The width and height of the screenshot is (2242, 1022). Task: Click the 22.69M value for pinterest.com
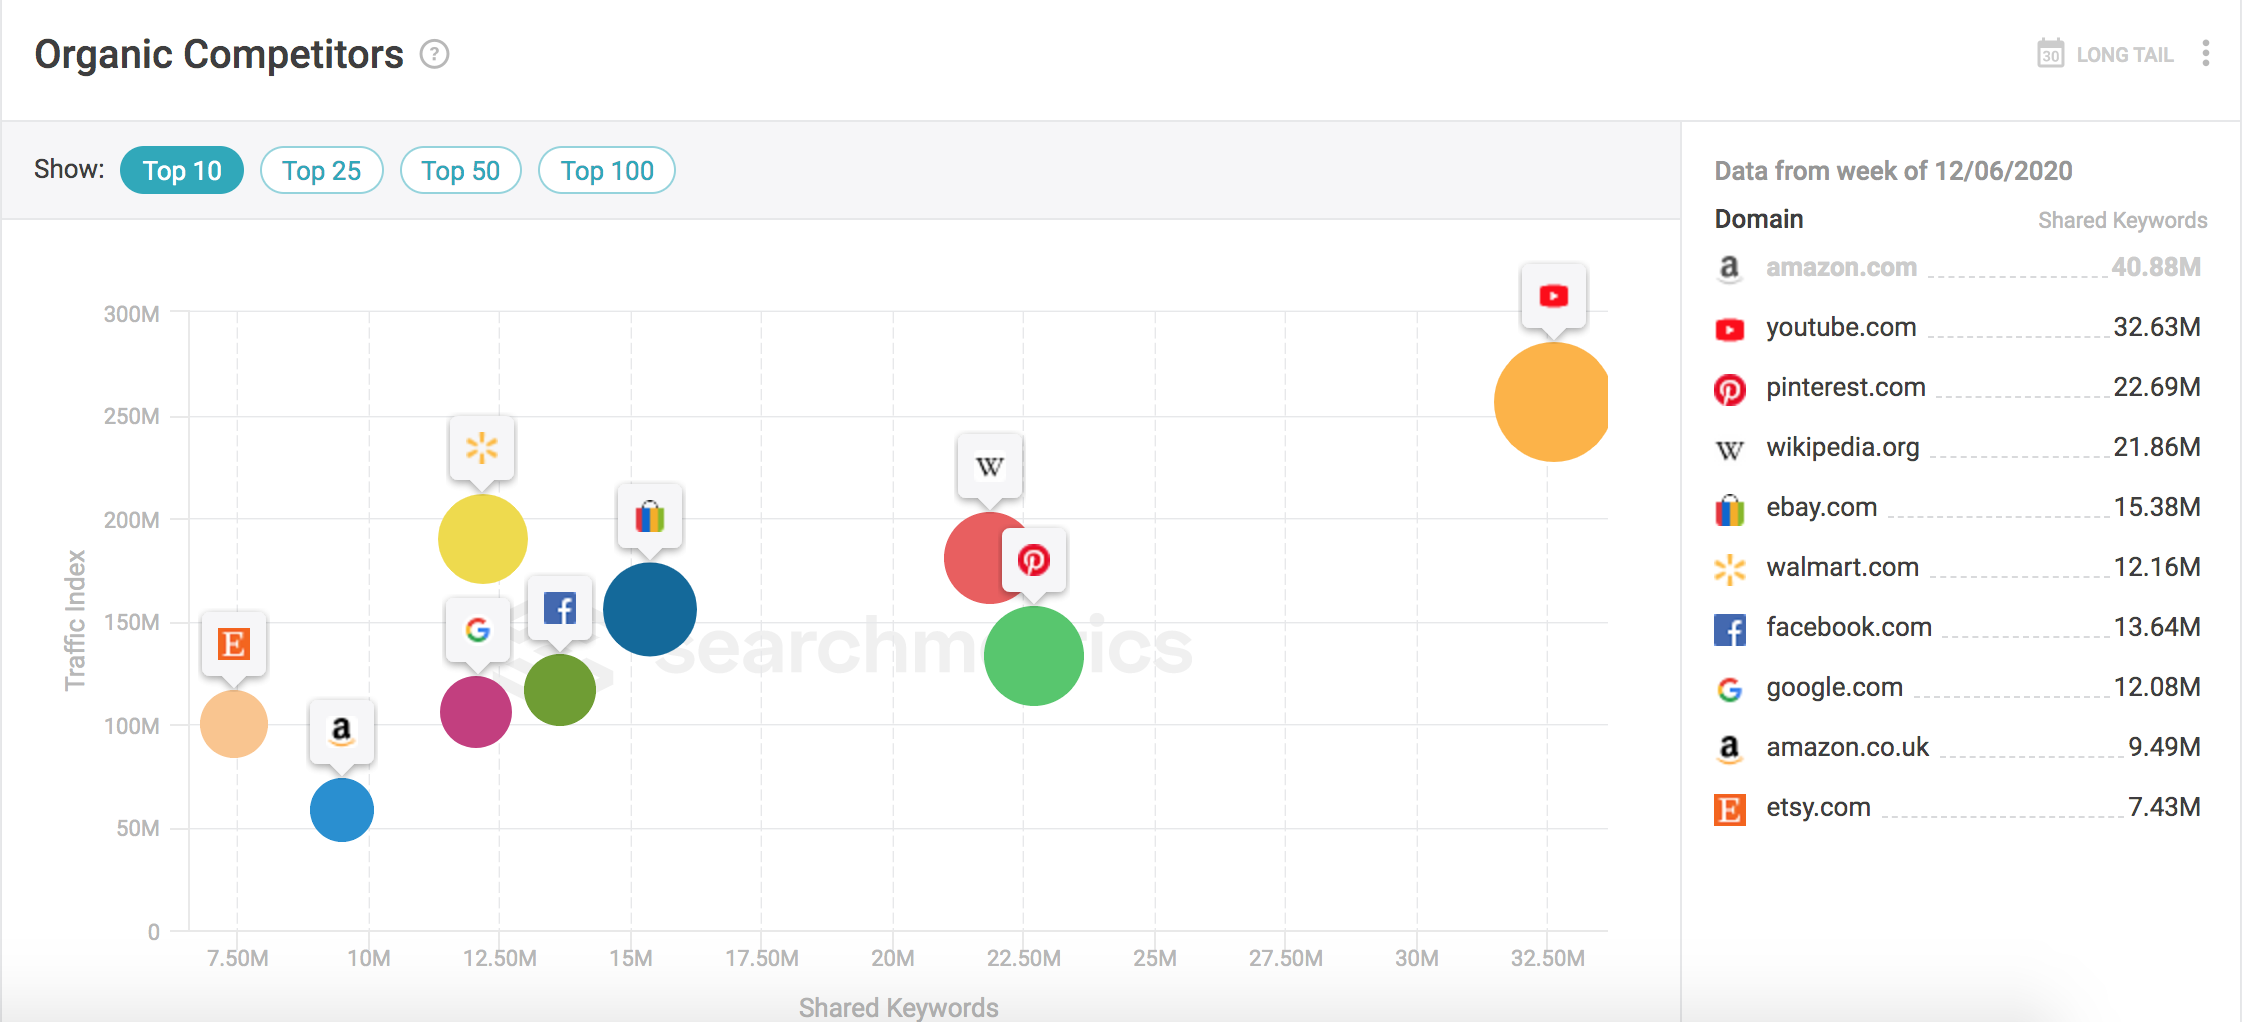point(2156,387)
